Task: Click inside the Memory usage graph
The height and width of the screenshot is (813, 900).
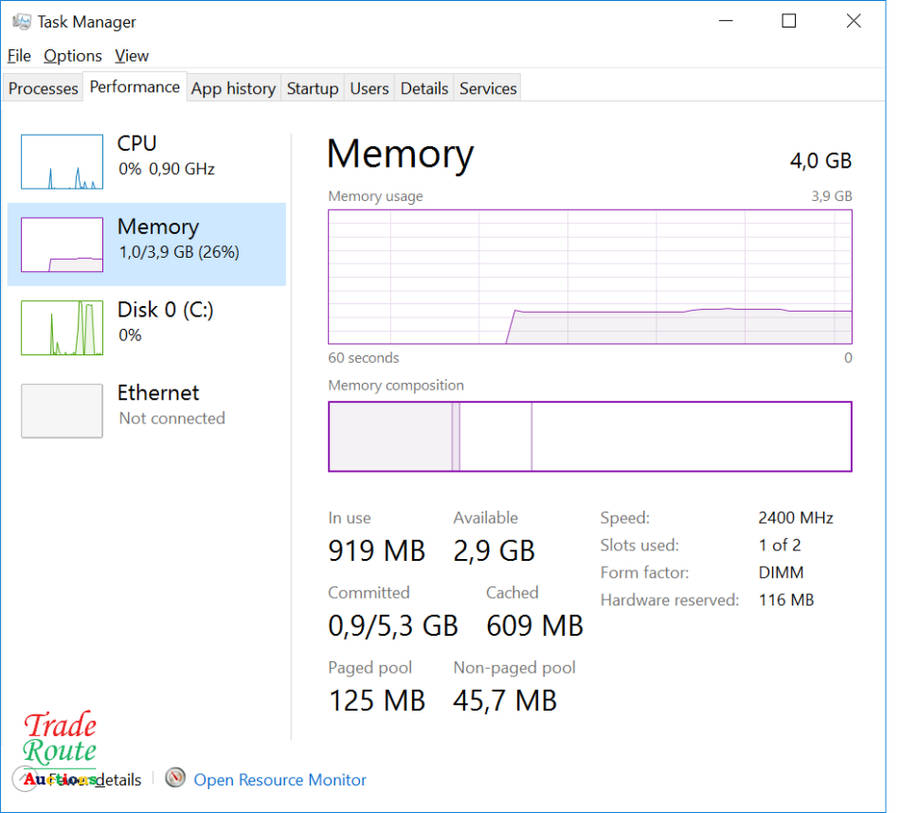Action: pos(590,277)
